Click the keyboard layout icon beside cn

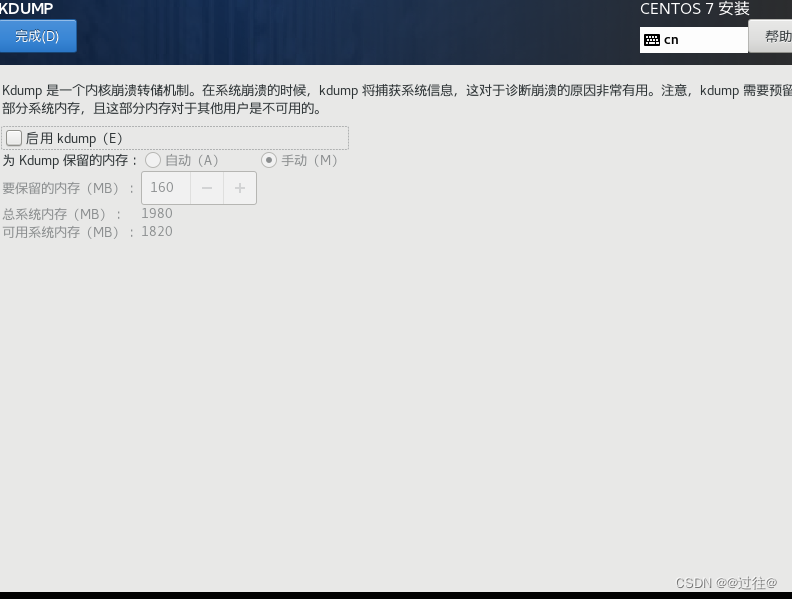[652, 40]
